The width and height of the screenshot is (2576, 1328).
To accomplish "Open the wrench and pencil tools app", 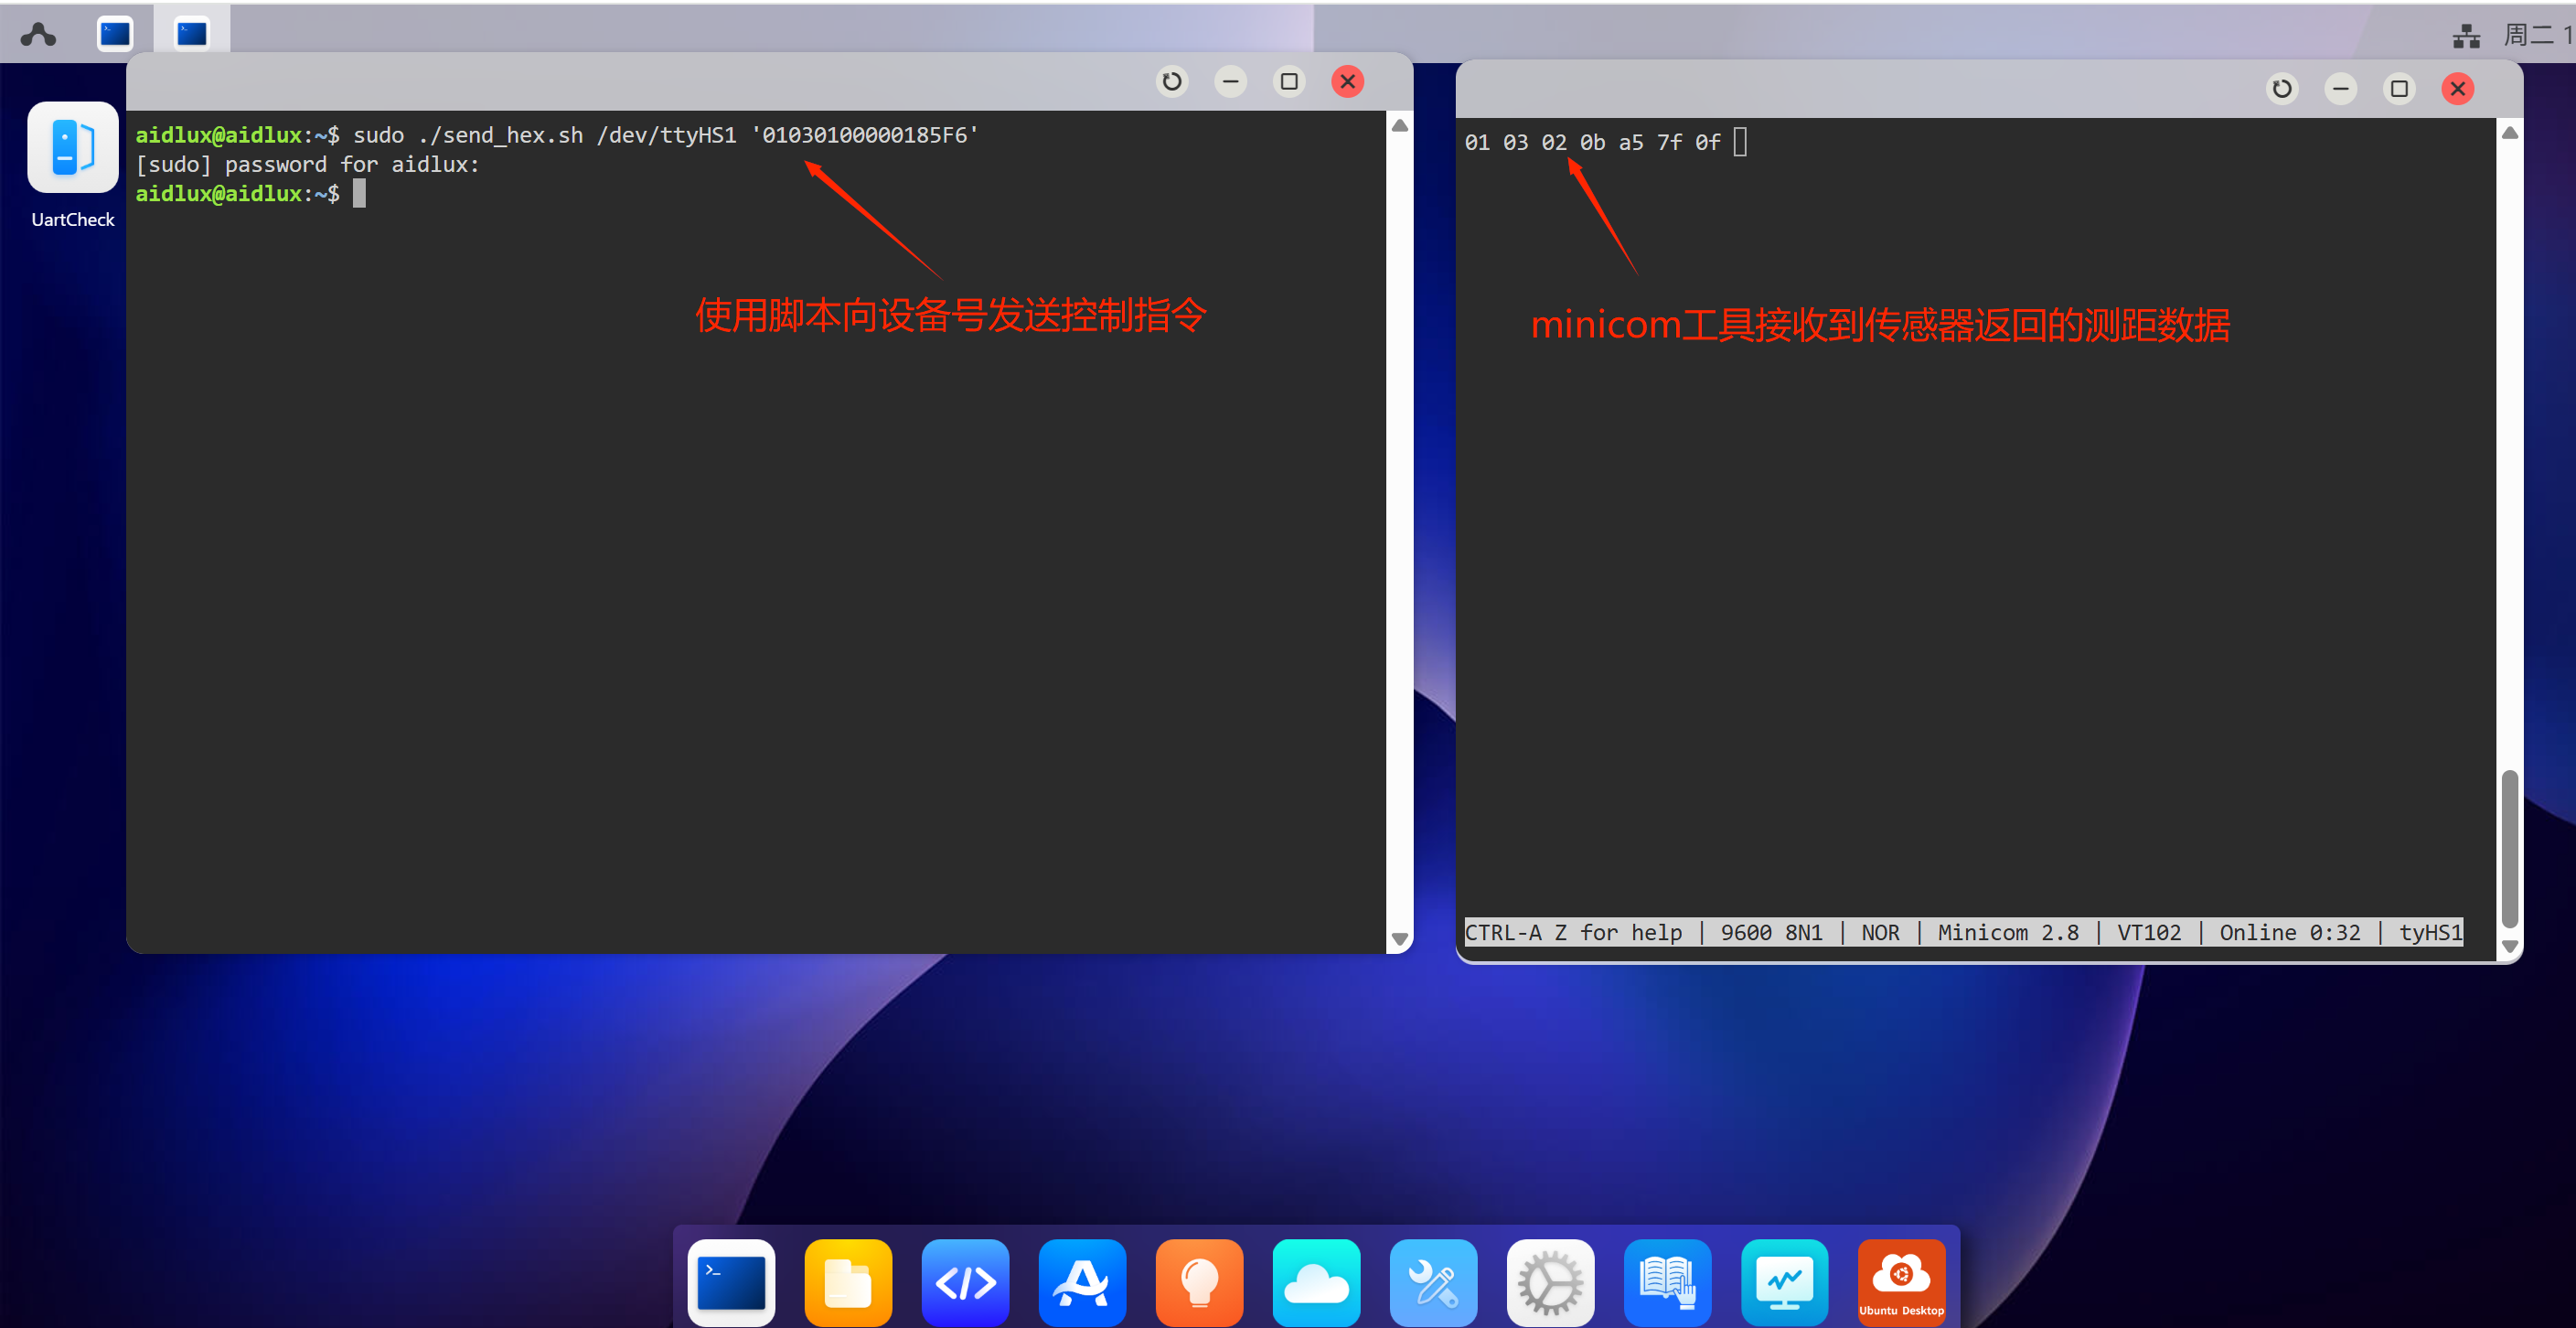I will click(x=1433, y=1282).
